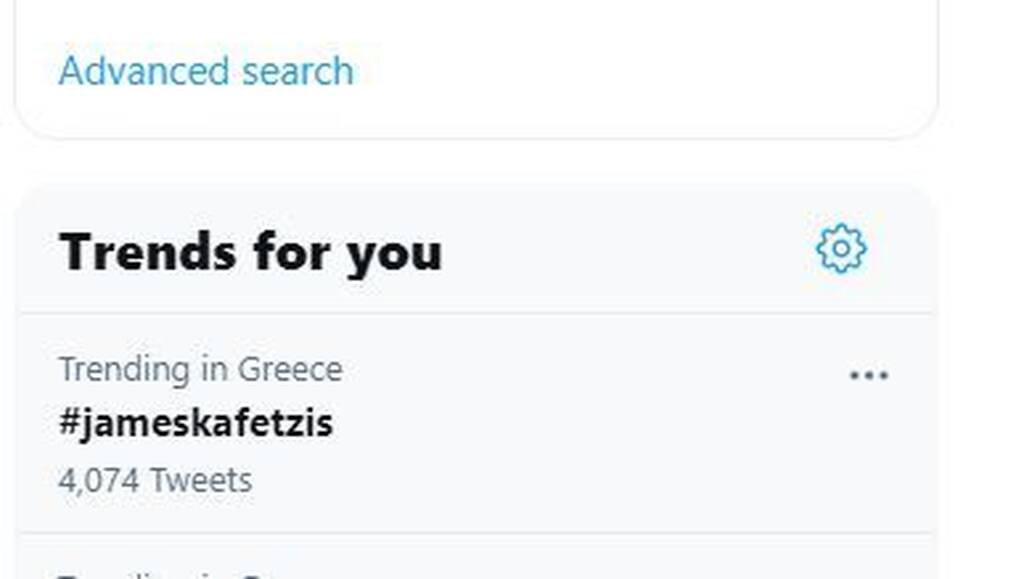Click the Advanced search link
1024x579 pixels.
pyautogui.click(x=206, y=70)
